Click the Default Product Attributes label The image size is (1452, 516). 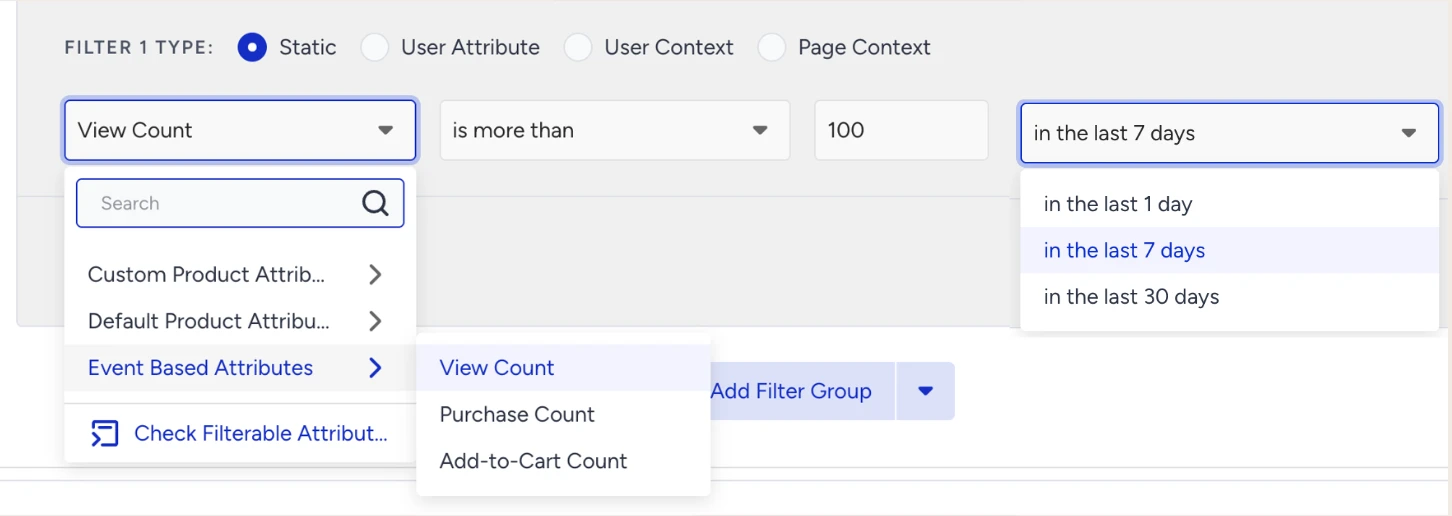click(209, 321)
